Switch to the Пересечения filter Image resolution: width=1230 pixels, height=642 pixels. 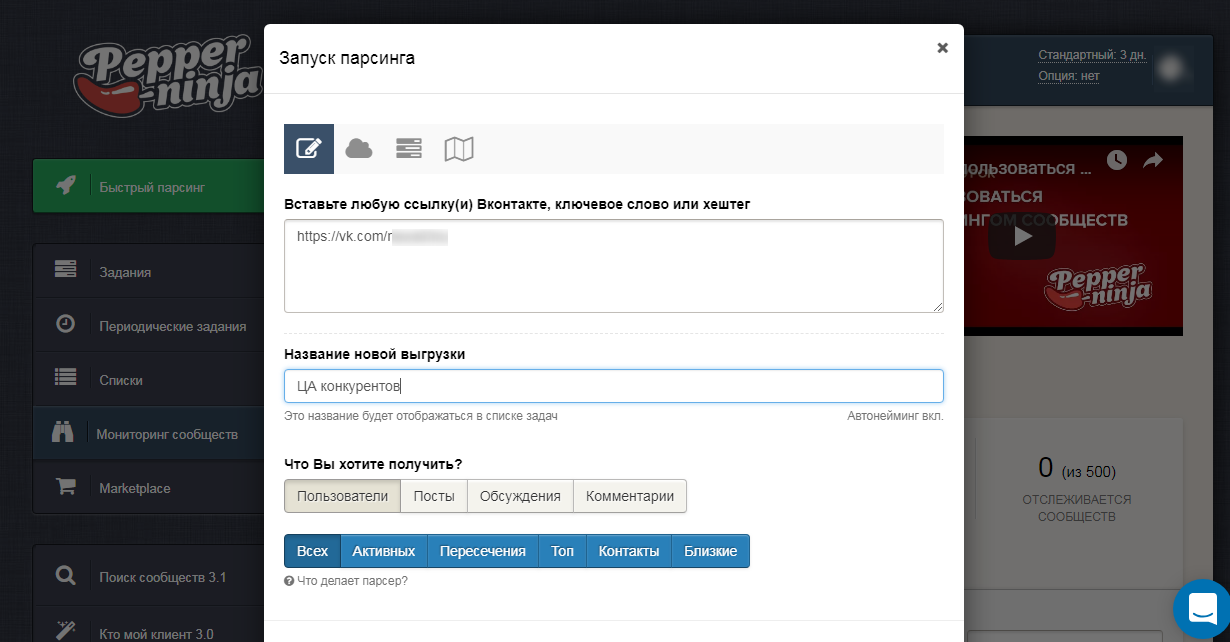tap(482, 551)
